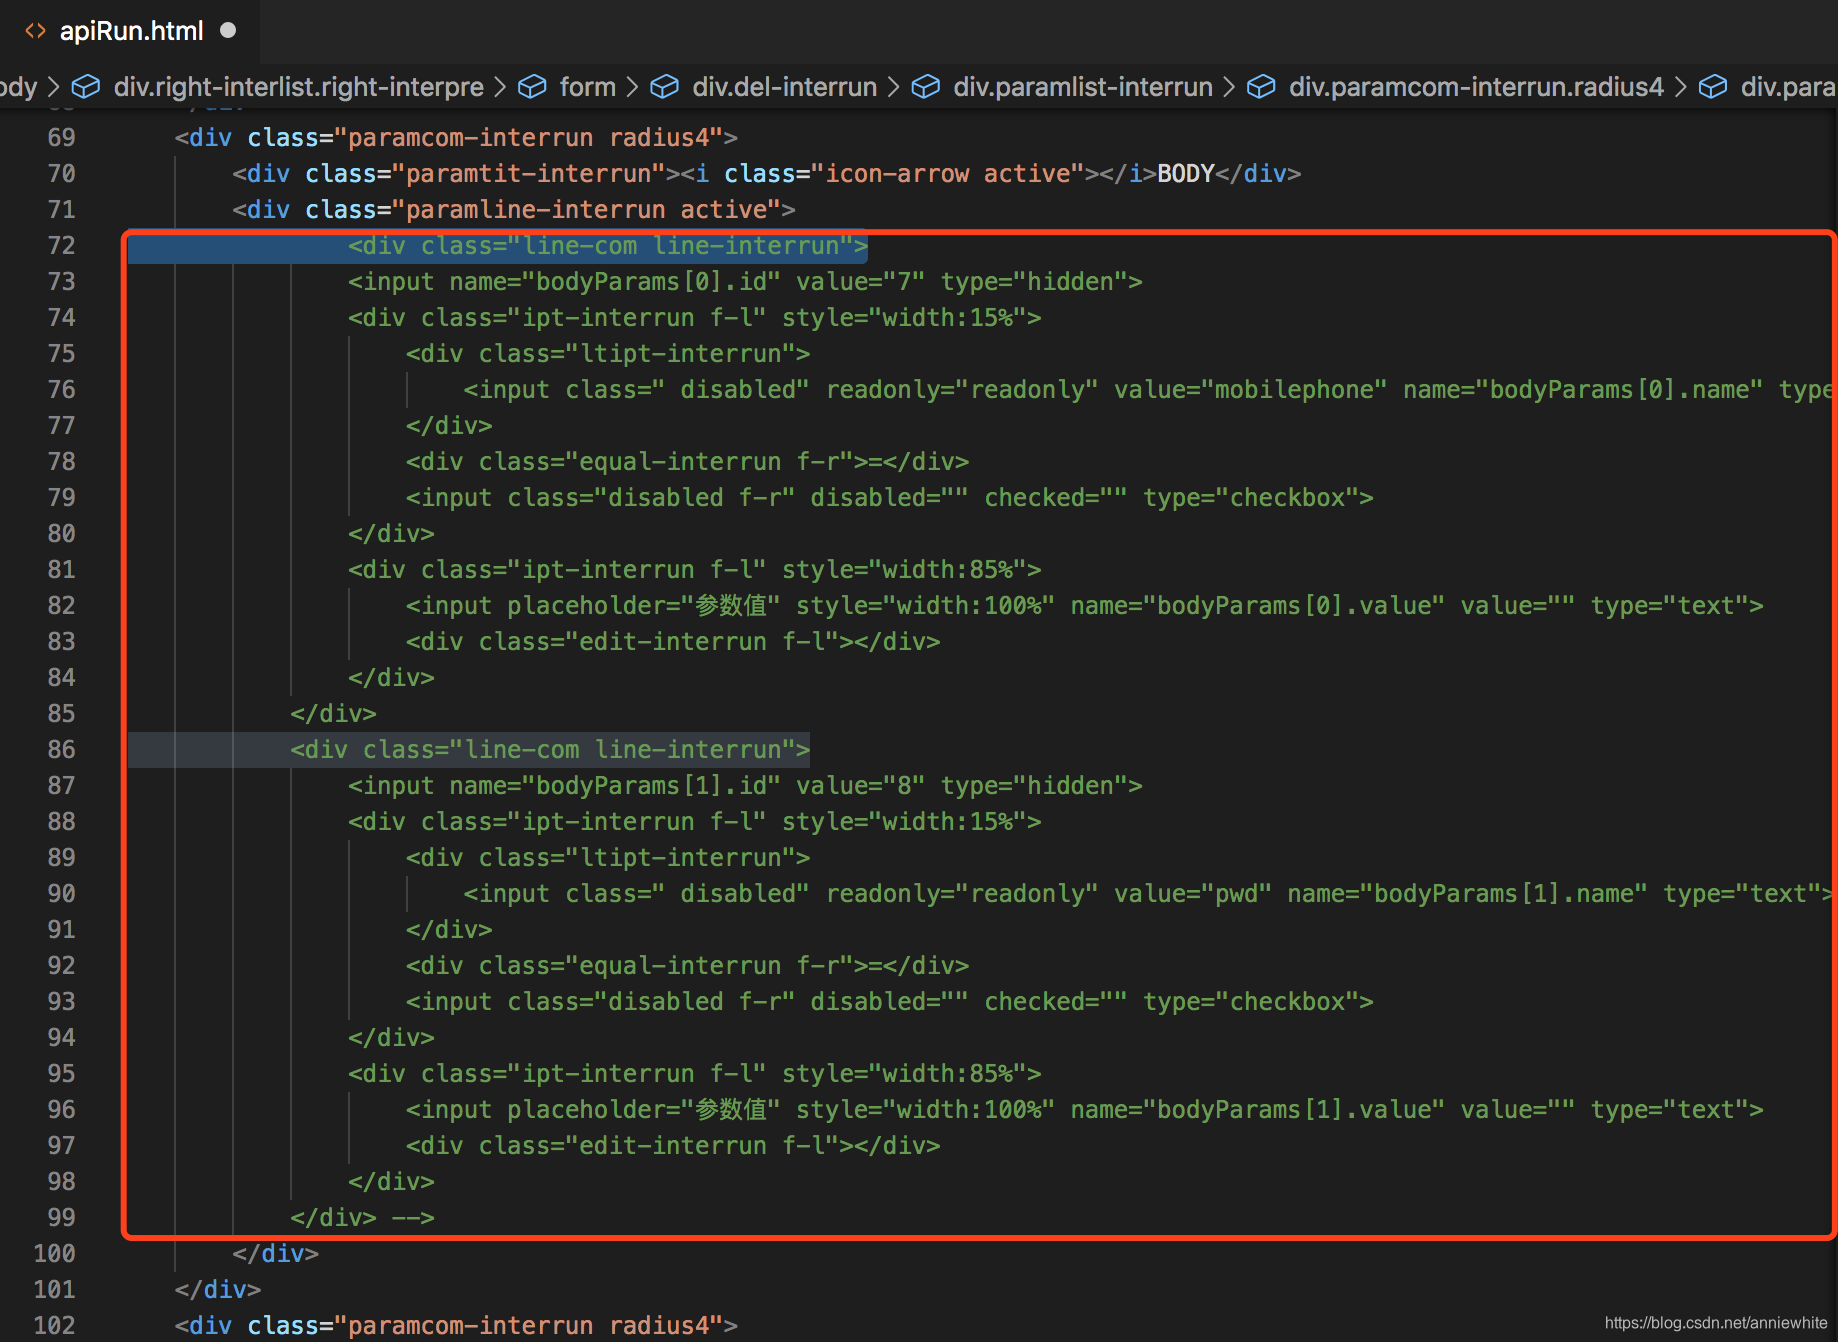Image resolution: width=1838 pixels, height=1342 pixels.
Task: Click line number 99 in the gutter
Action: point(61,1218)
